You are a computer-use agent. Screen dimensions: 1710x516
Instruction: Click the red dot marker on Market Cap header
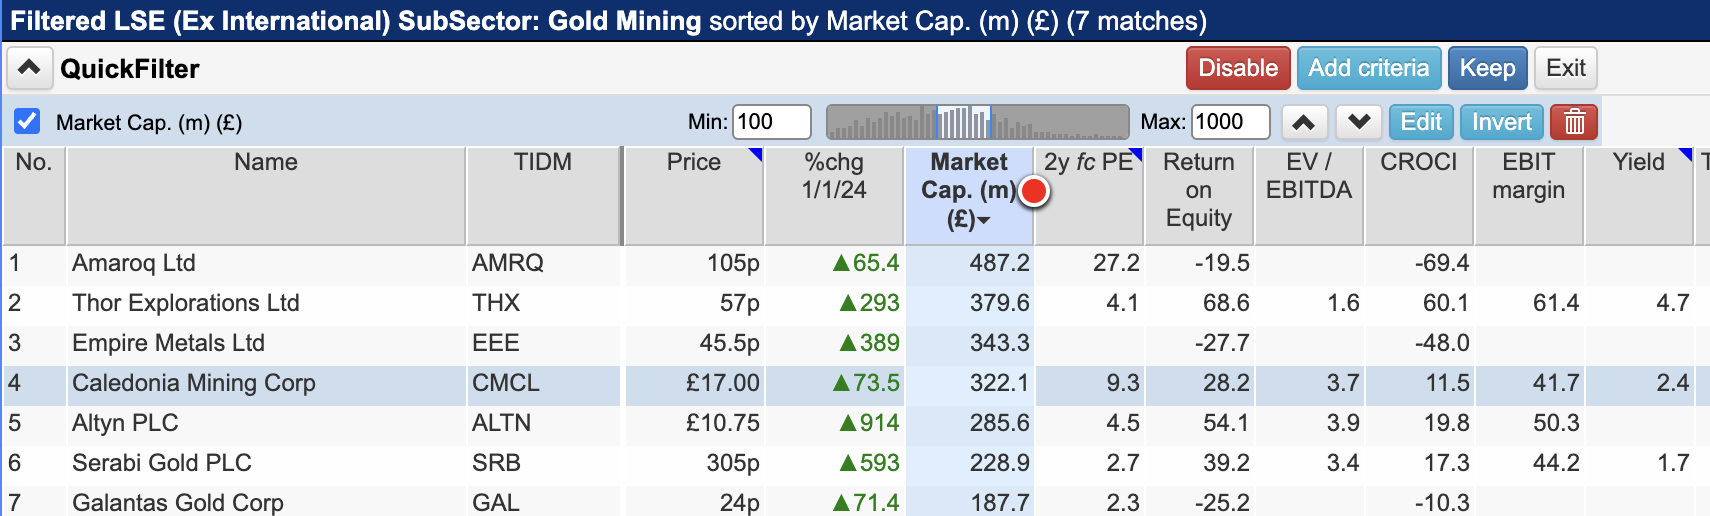[x=1034, y=191]
